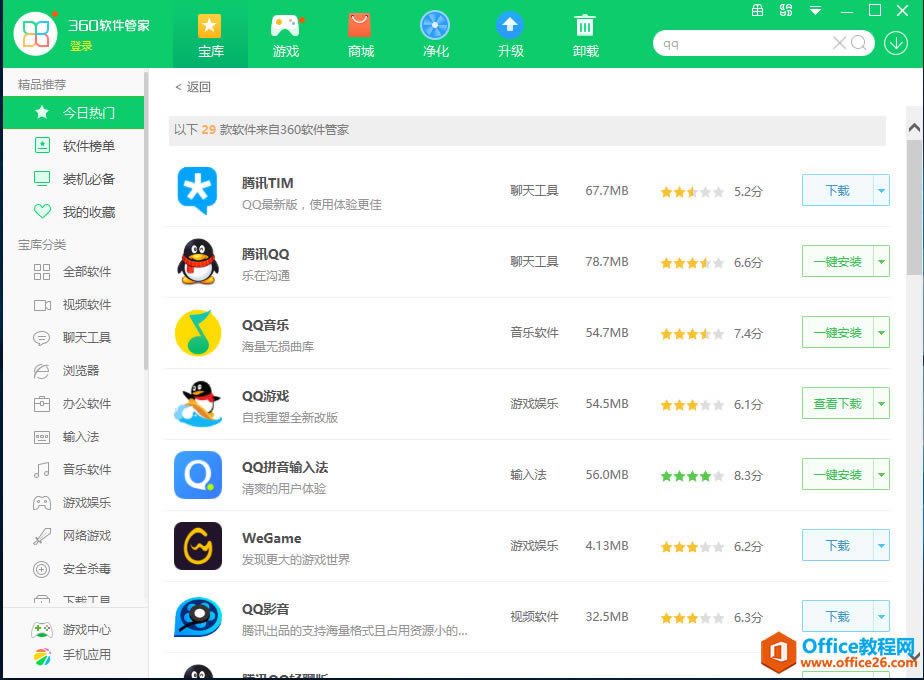Open 我的收藏 in sidebar
Screen dimensions: 924x680
74,212
